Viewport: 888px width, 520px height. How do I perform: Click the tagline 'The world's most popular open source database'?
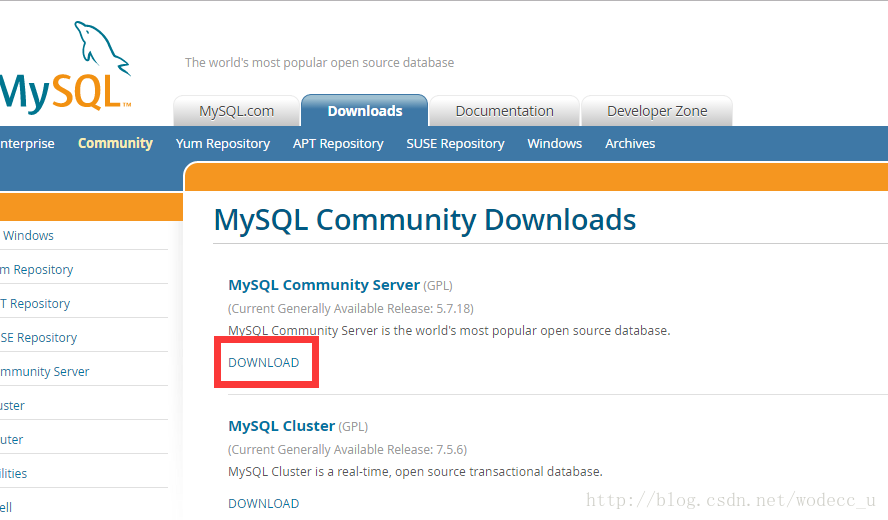click(x=319, y=62)
